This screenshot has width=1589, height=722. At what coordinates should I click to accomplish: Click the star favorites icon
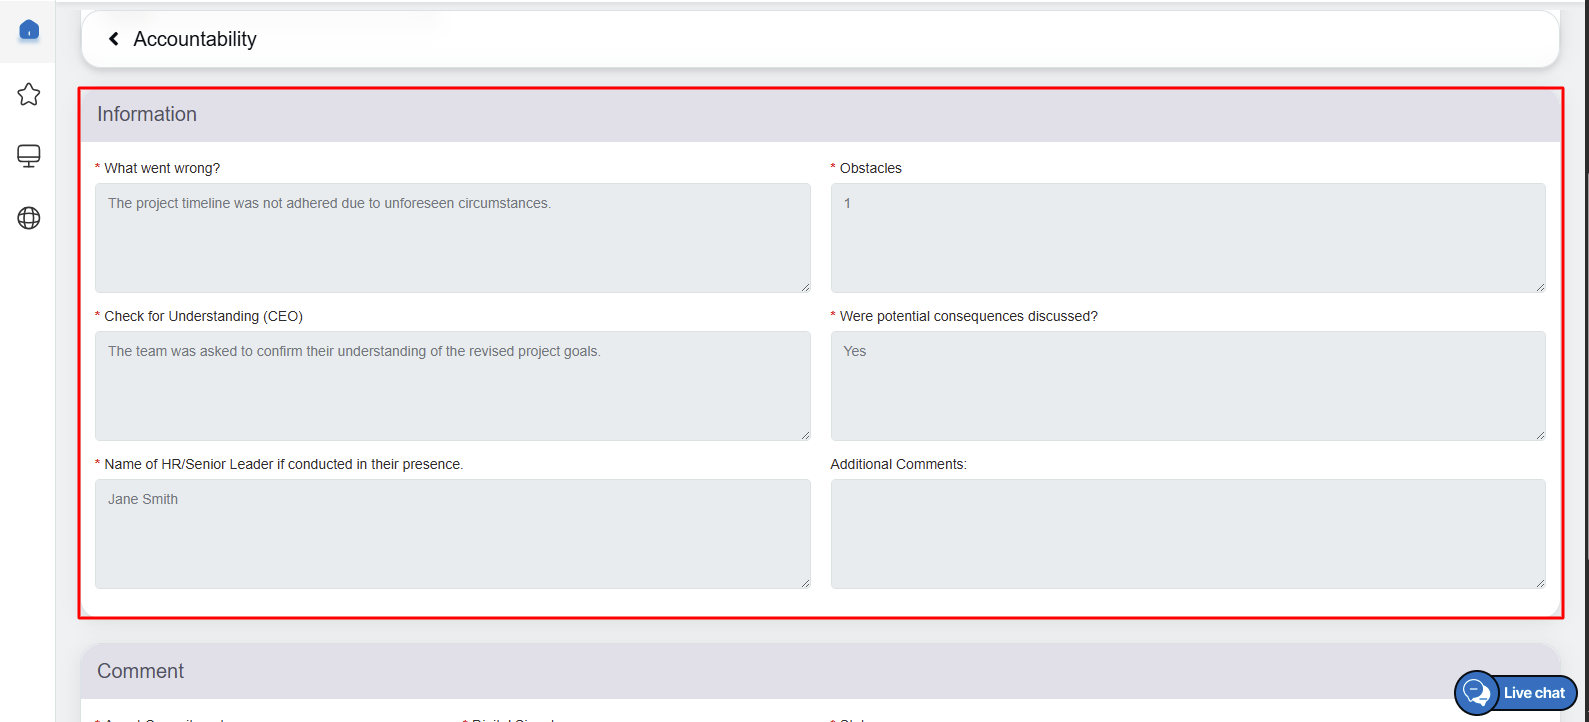coord(29,94)
